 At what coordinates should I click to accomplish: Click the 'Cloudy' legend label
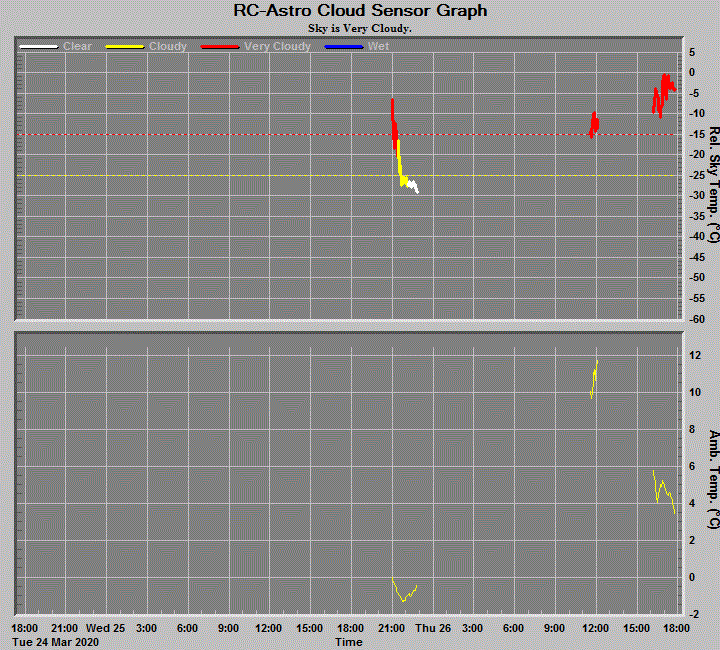coord(168,46)
